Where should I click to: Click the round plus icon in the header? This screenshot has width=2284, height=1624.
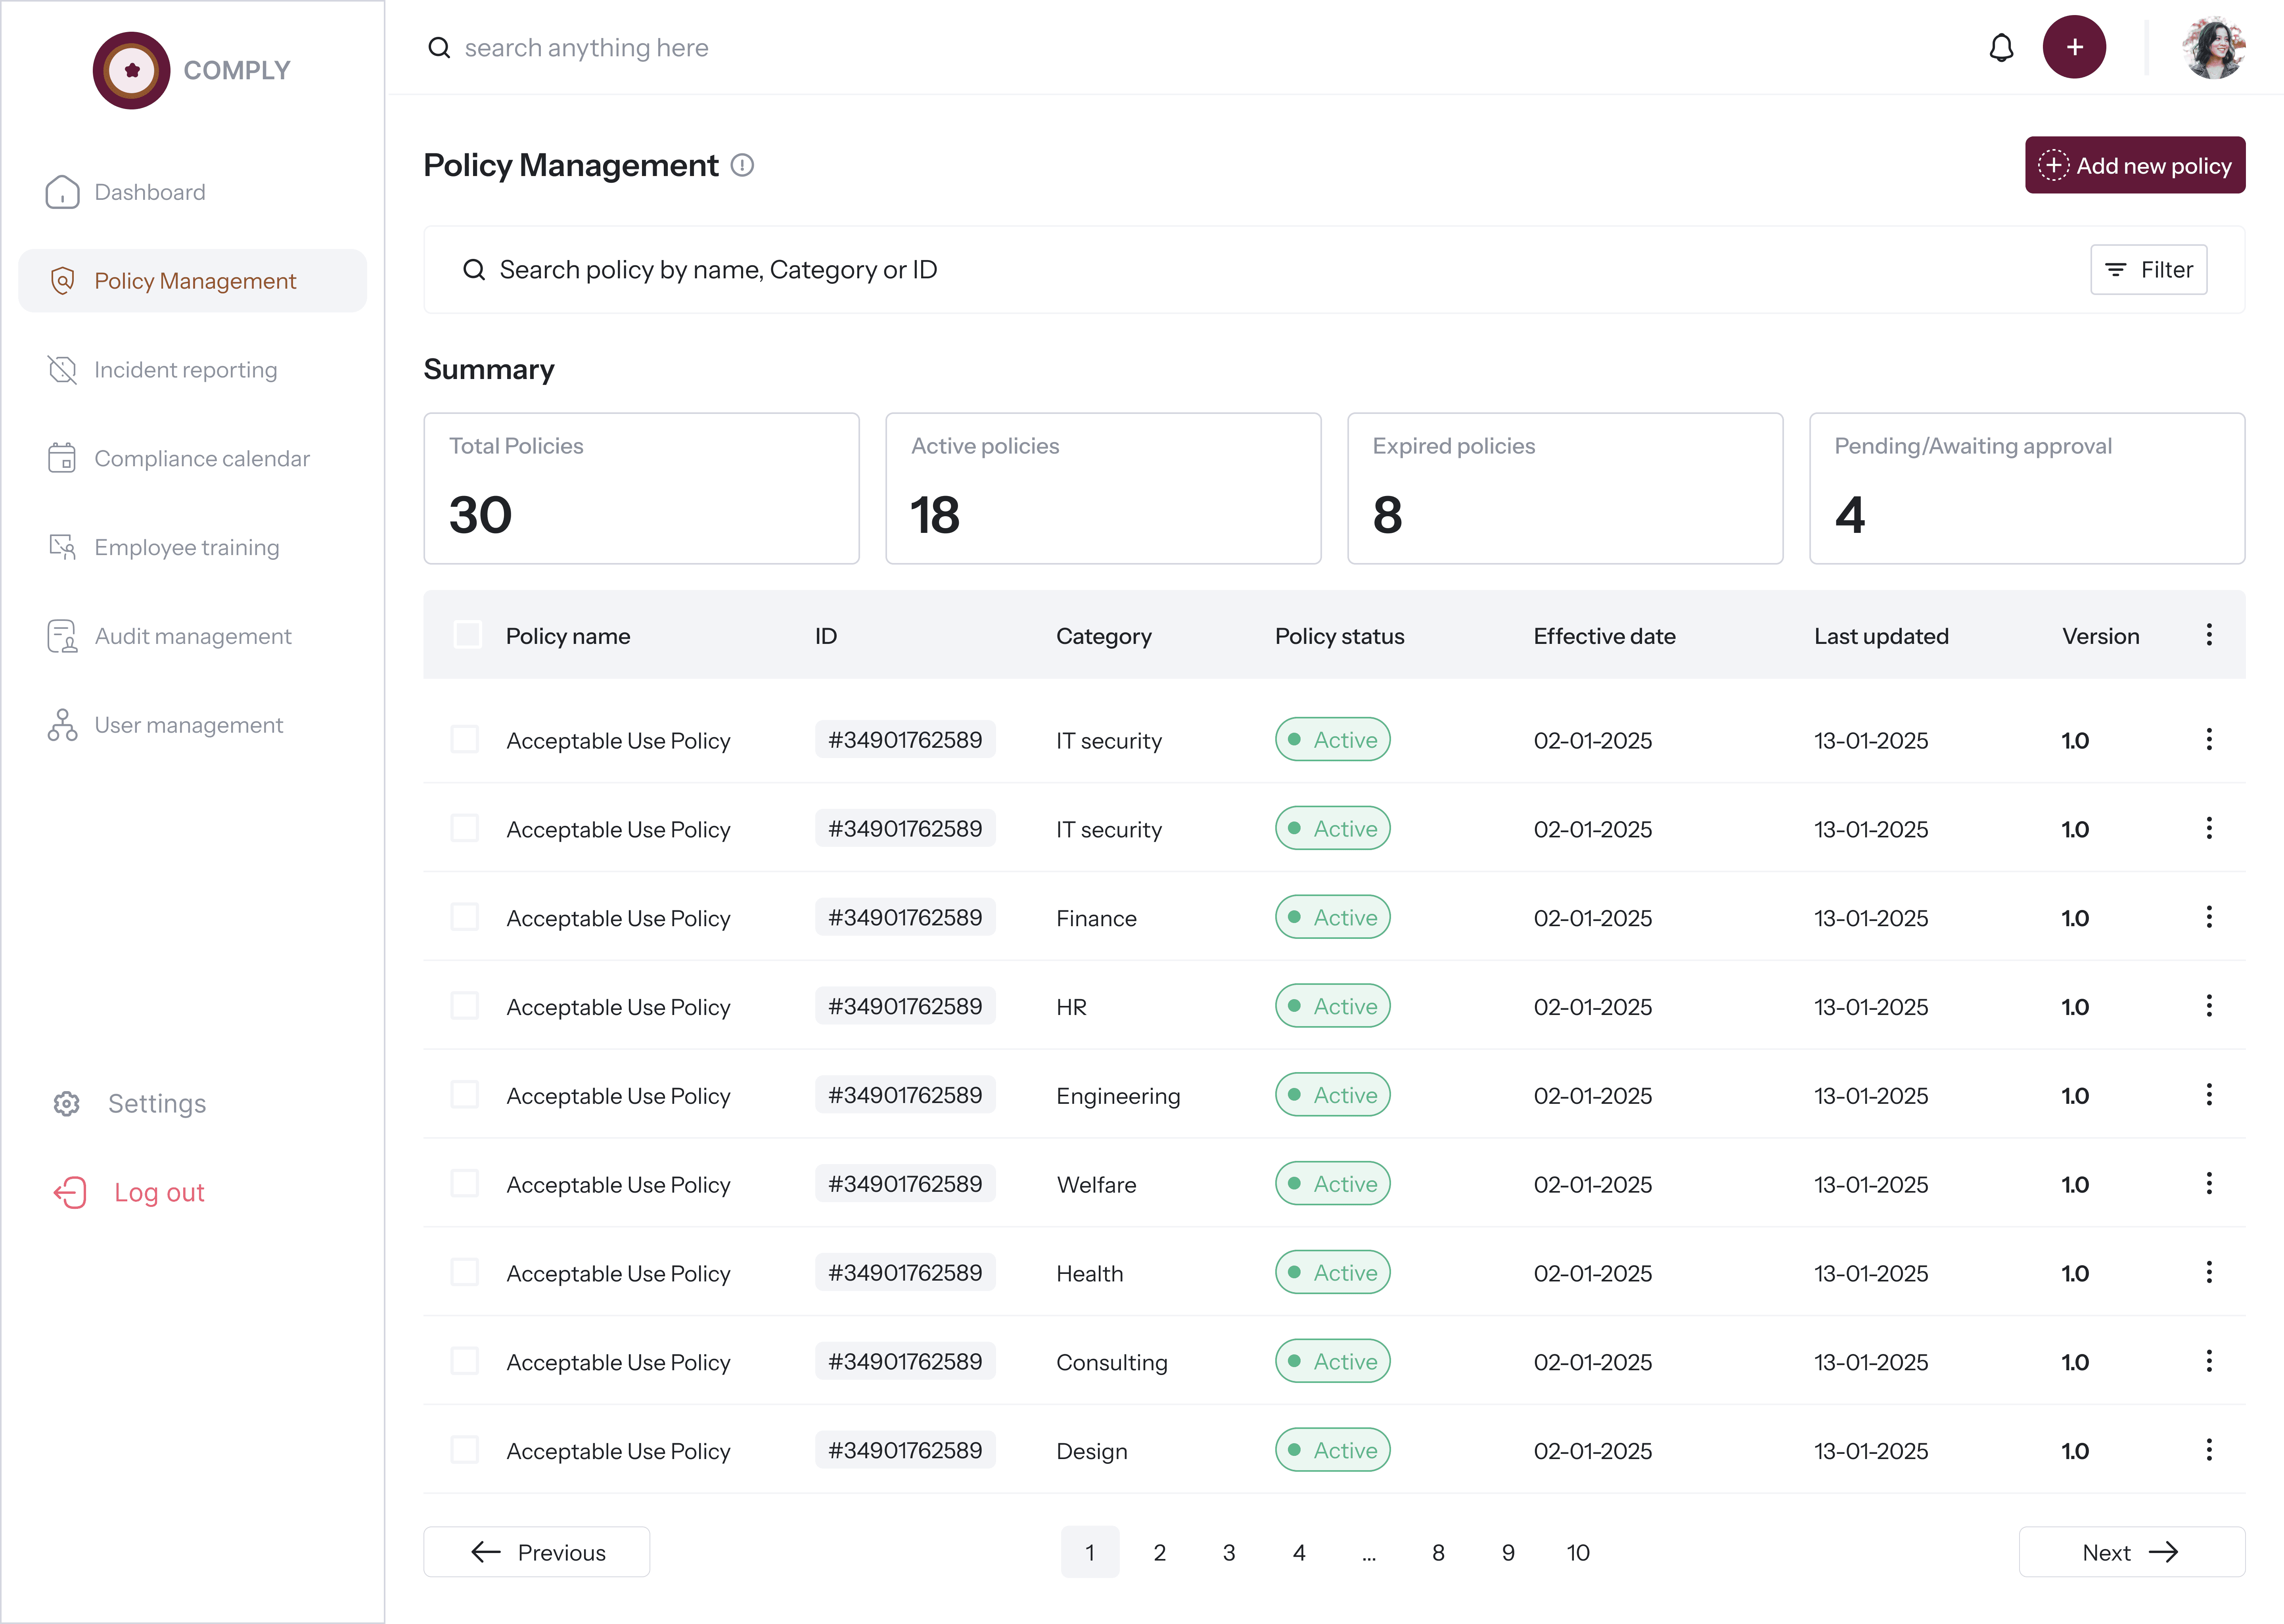[x=2074, y=47]
